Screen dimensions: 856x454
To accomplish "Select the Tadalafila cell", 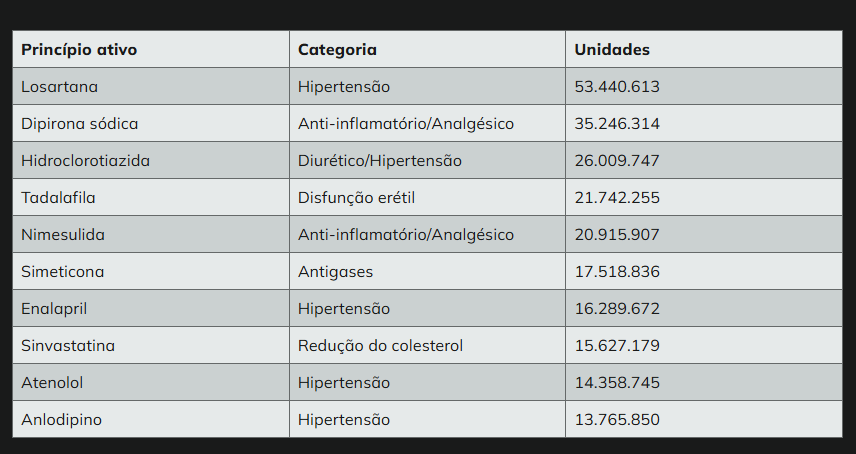I will point(151,197).
